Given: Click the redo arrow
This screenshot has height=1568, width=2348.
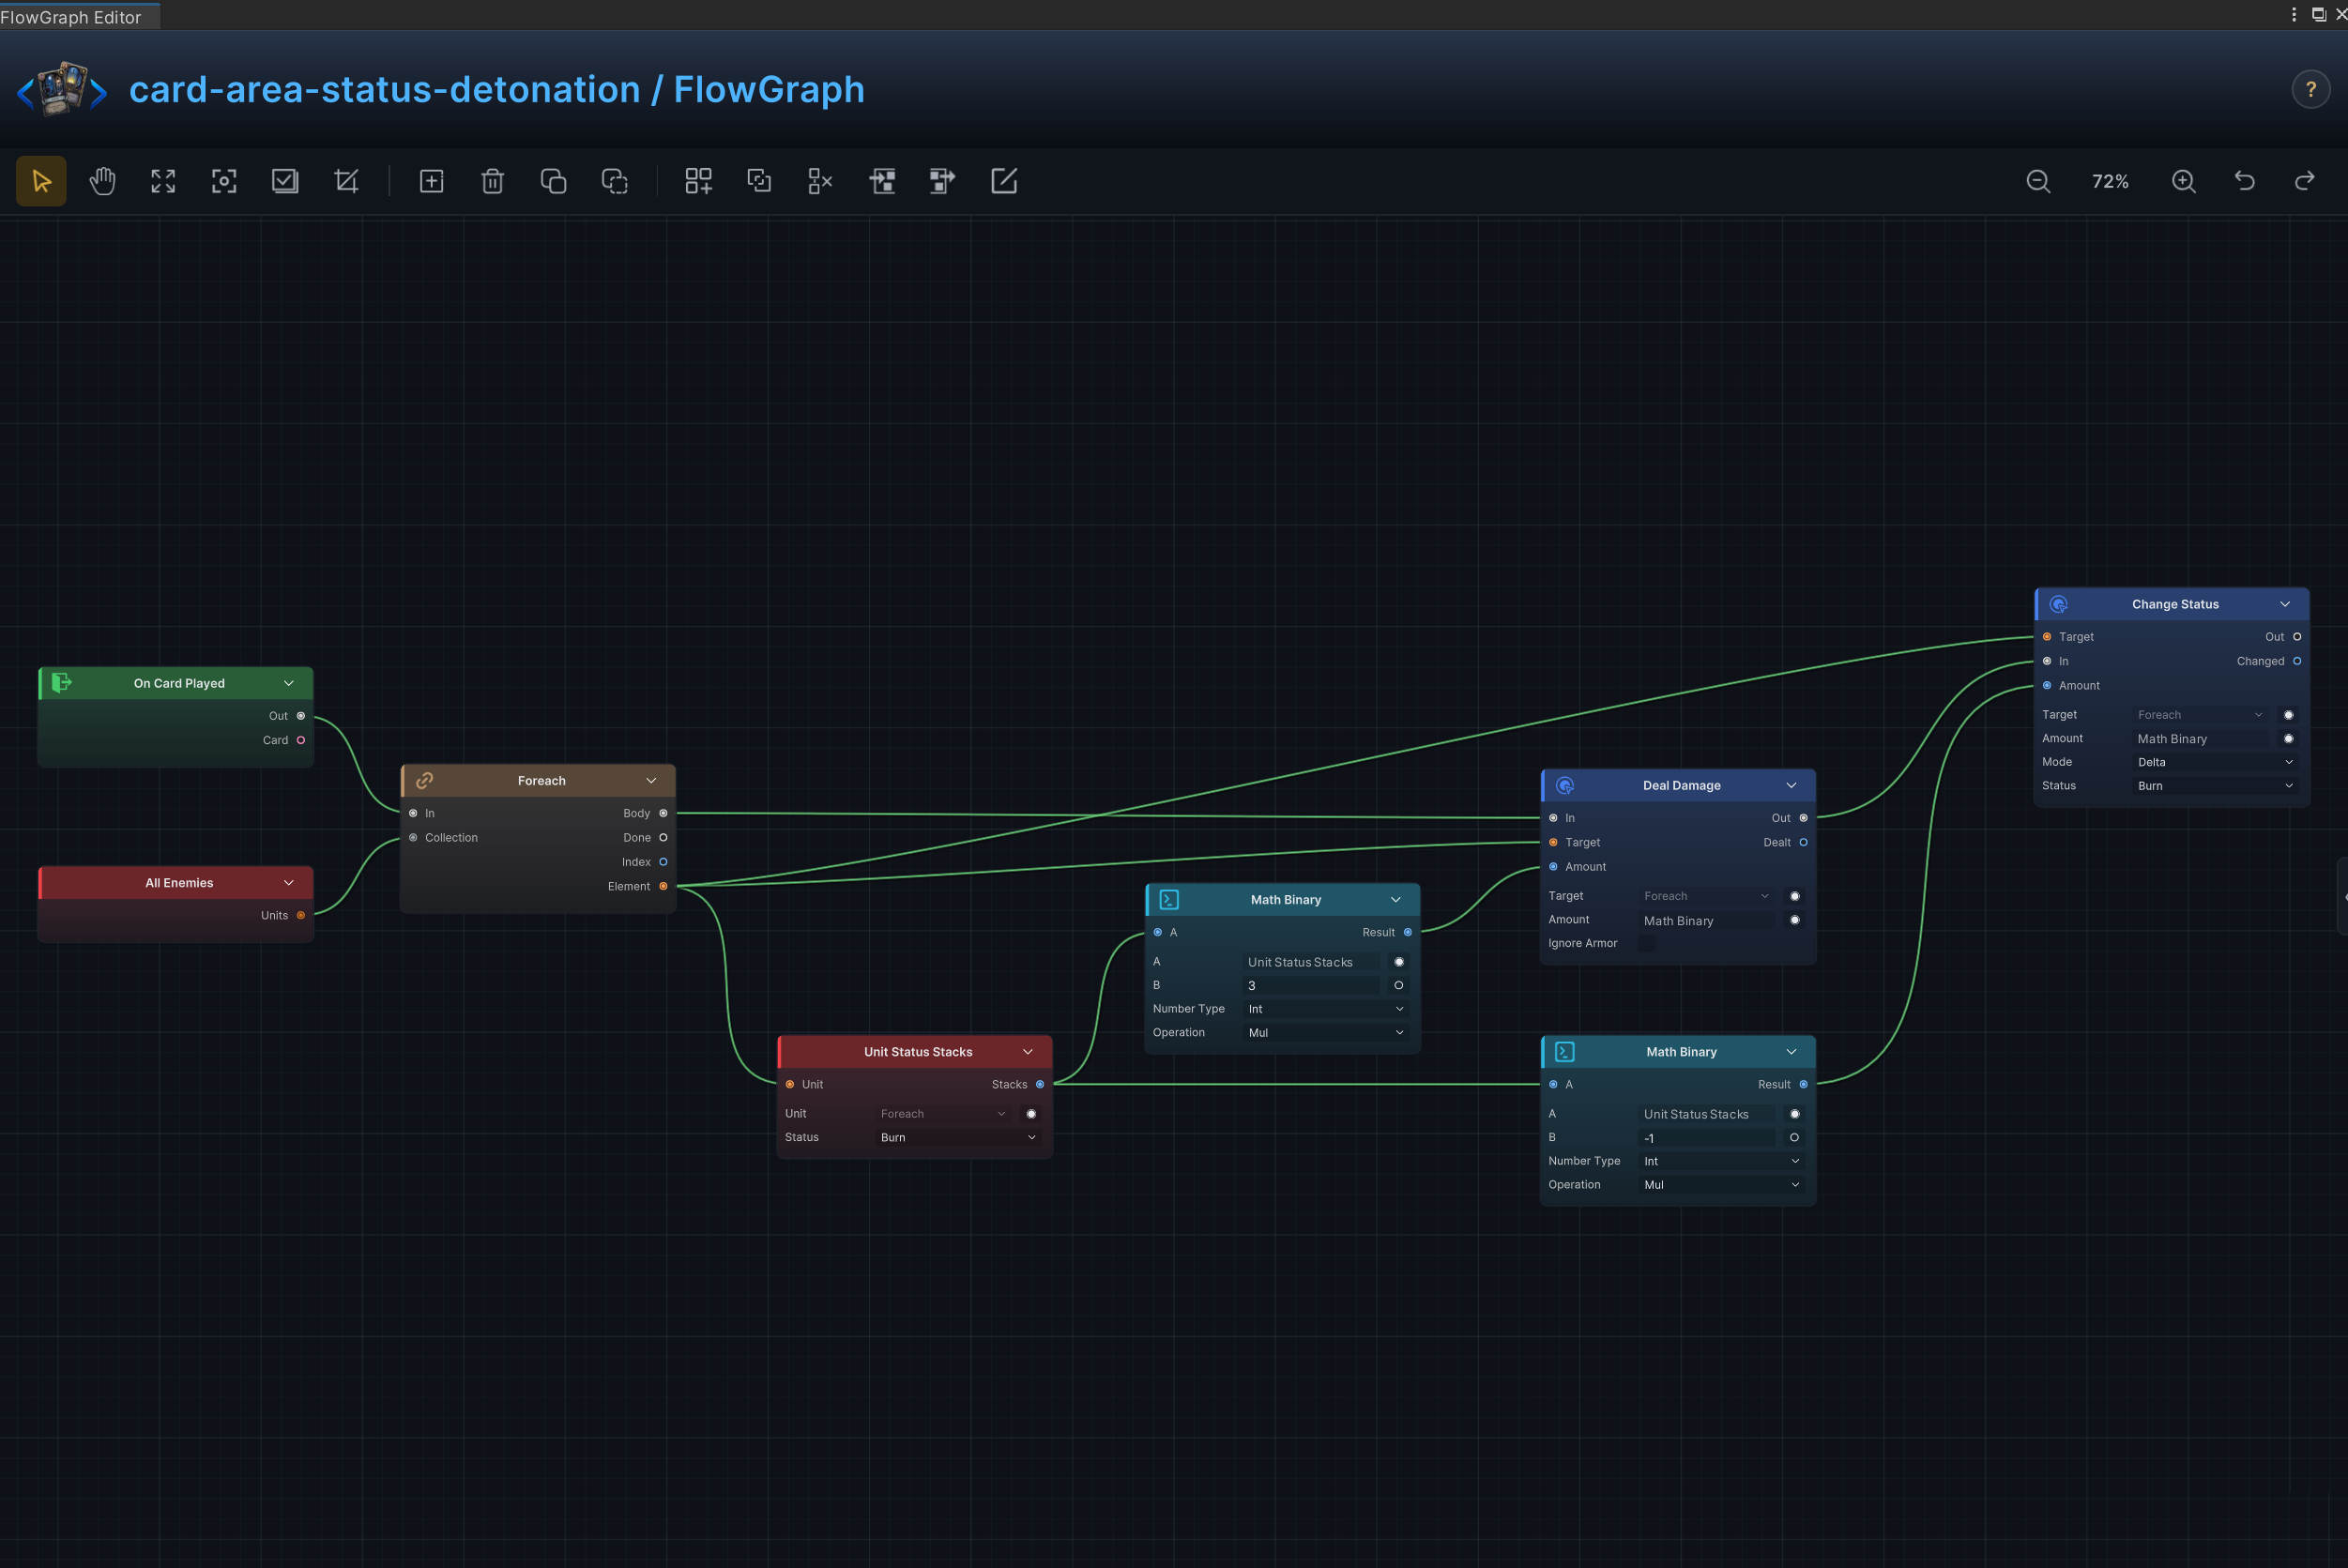Looking at the screenshot, I should pos(2305,181).
